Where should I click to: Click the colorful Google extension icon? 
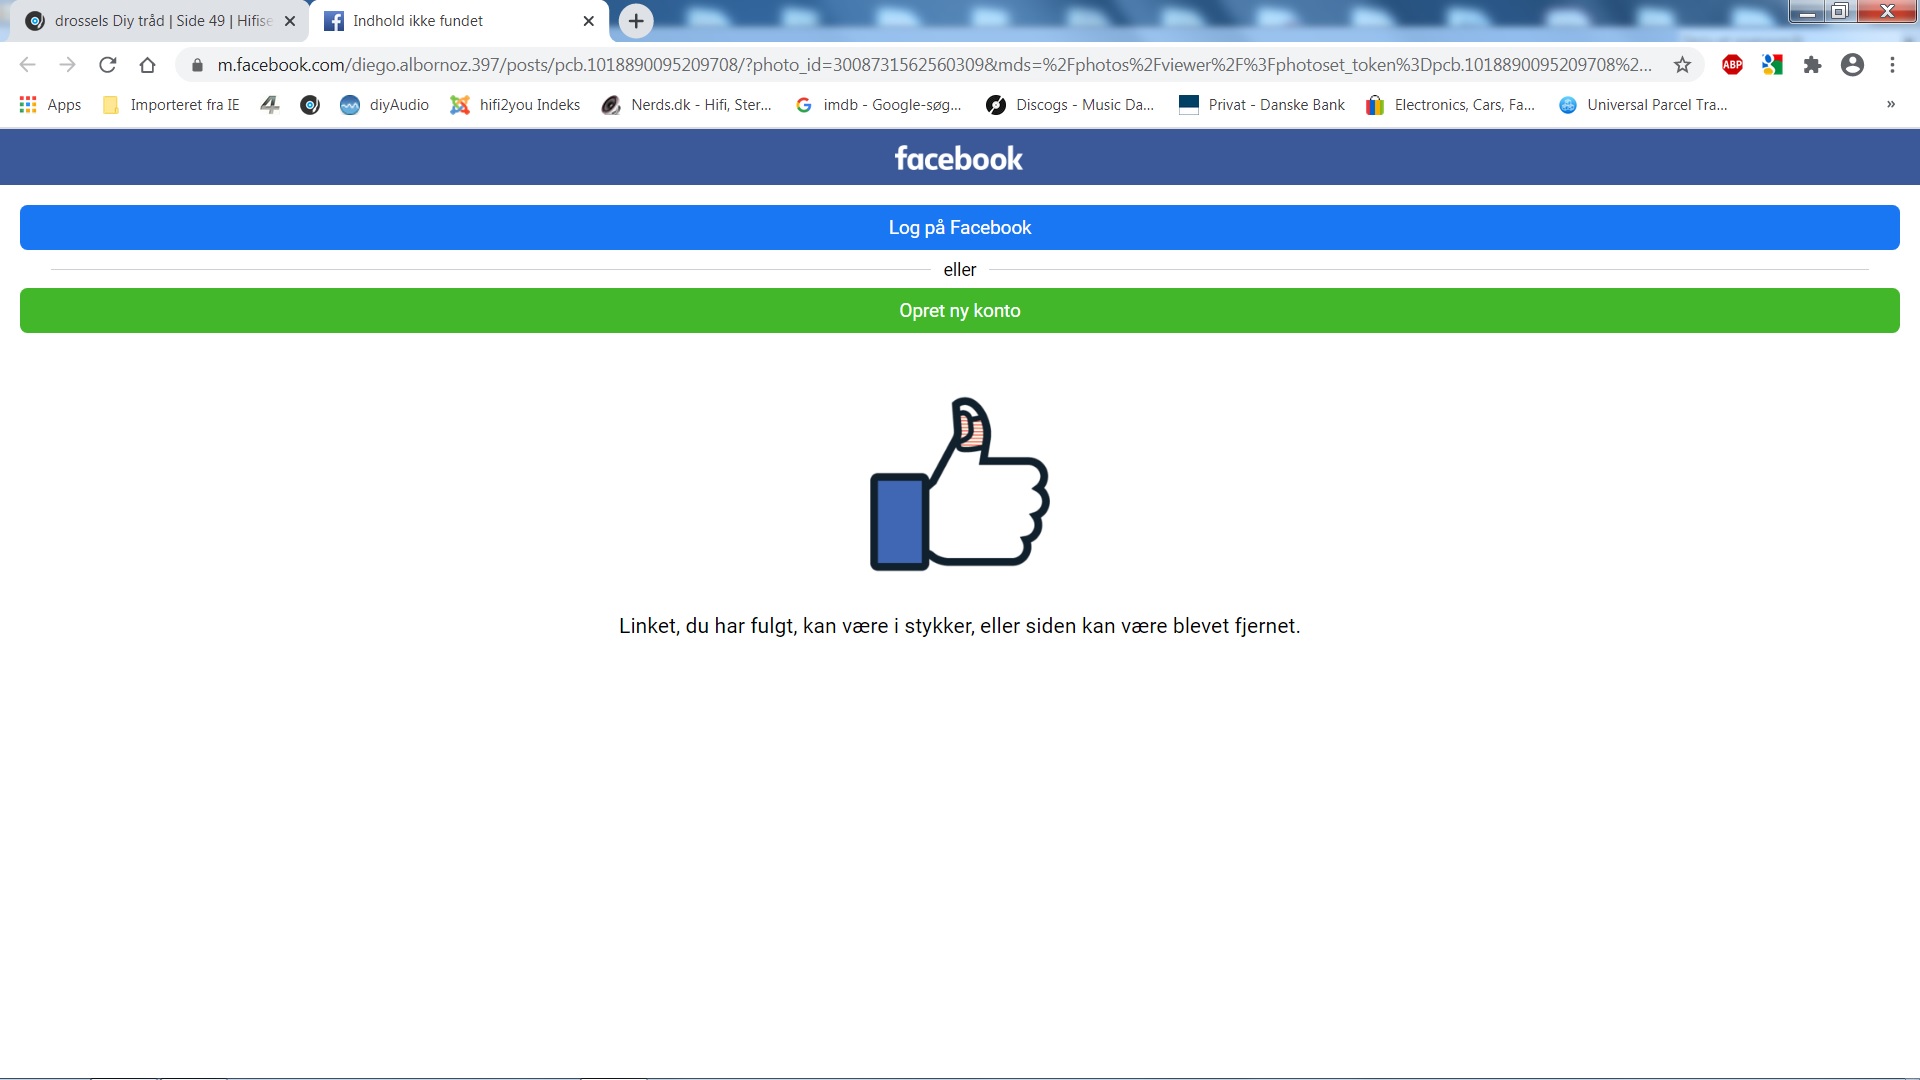point(1772,65)
